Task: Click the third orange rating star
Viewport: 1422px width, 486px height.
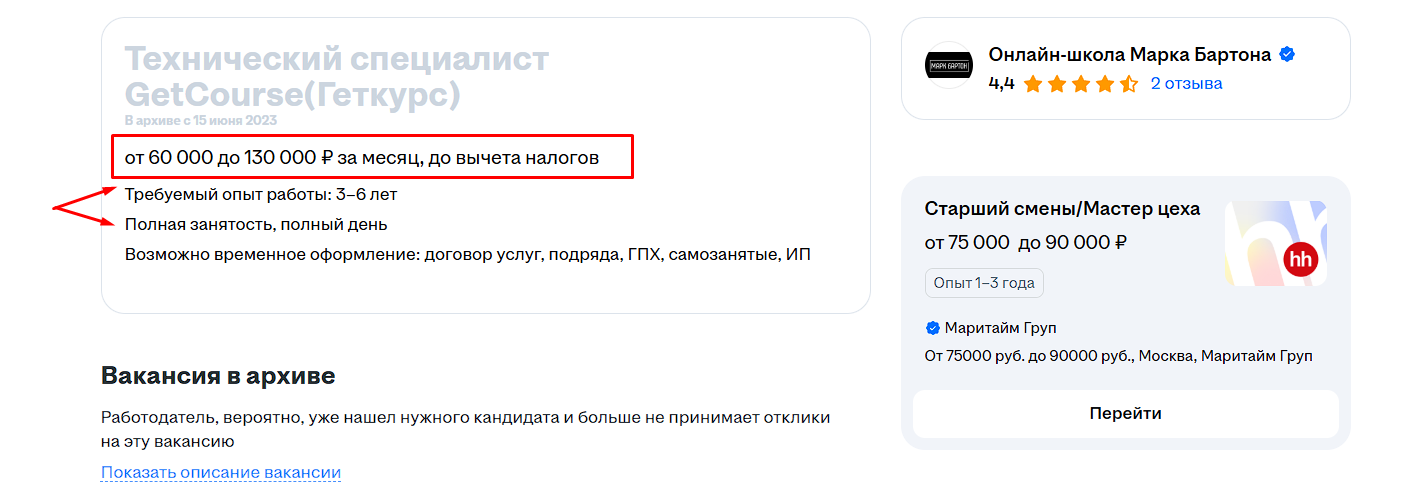Action: [x=1081, y=84]
